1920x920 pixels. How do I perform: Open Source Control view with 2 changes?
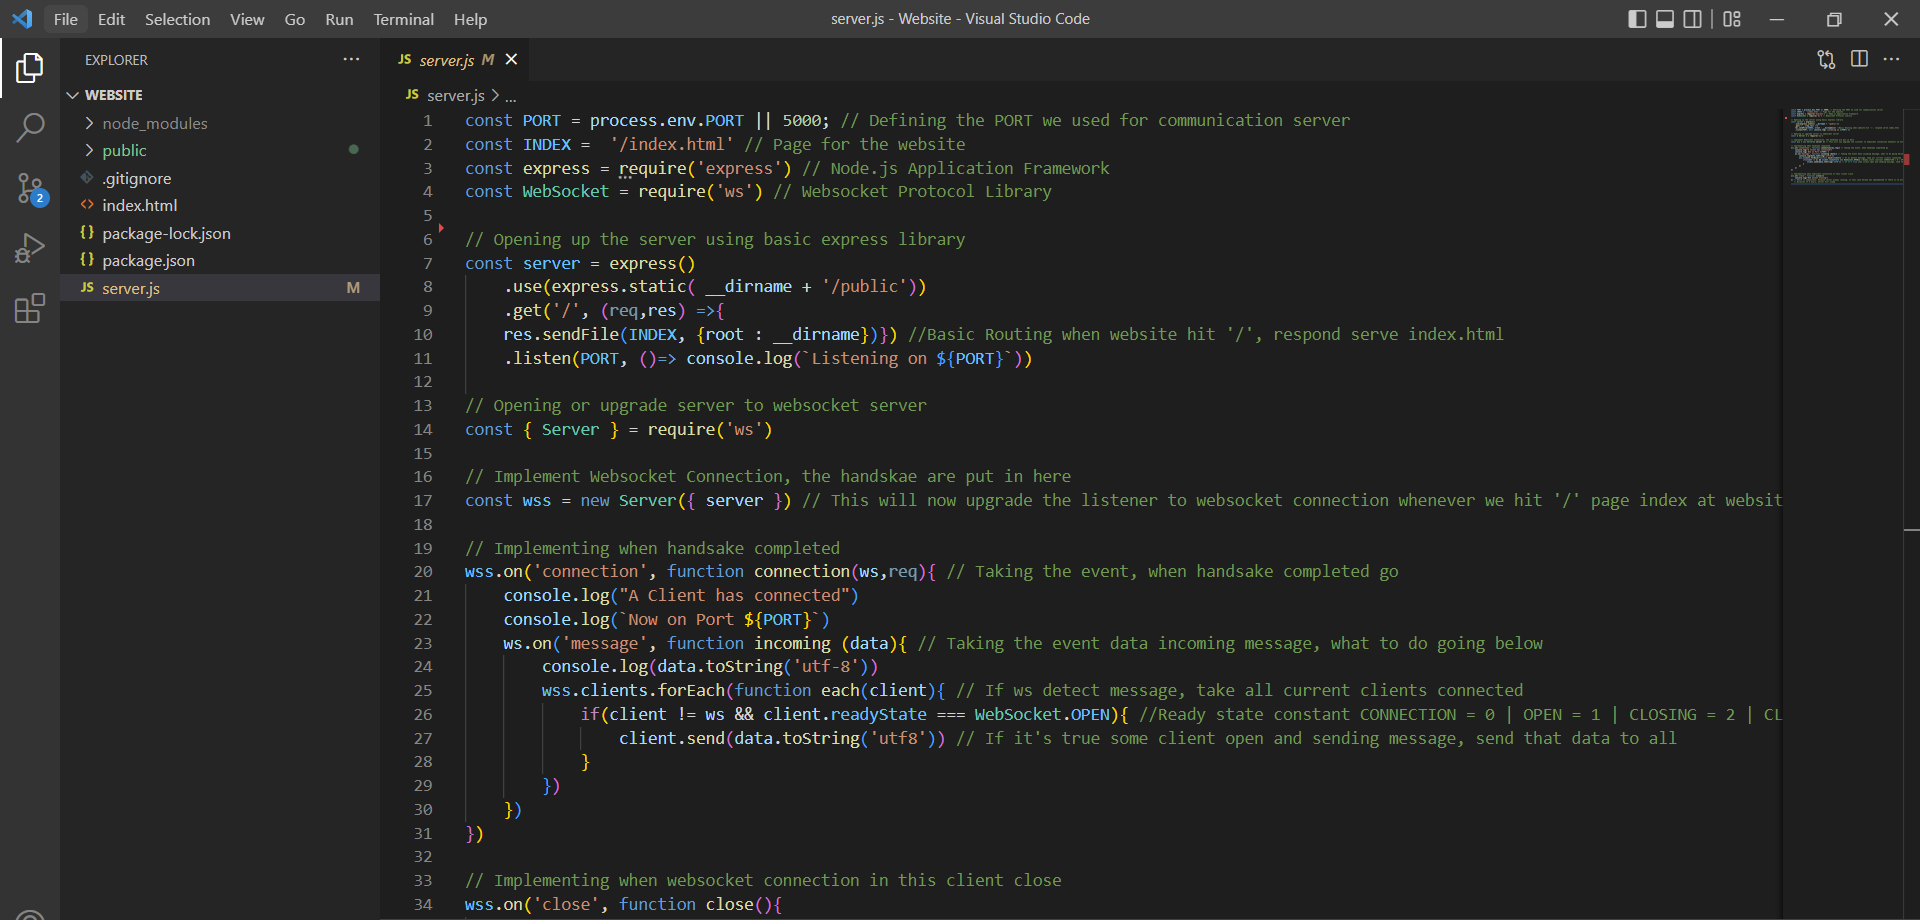coord(30,188)
